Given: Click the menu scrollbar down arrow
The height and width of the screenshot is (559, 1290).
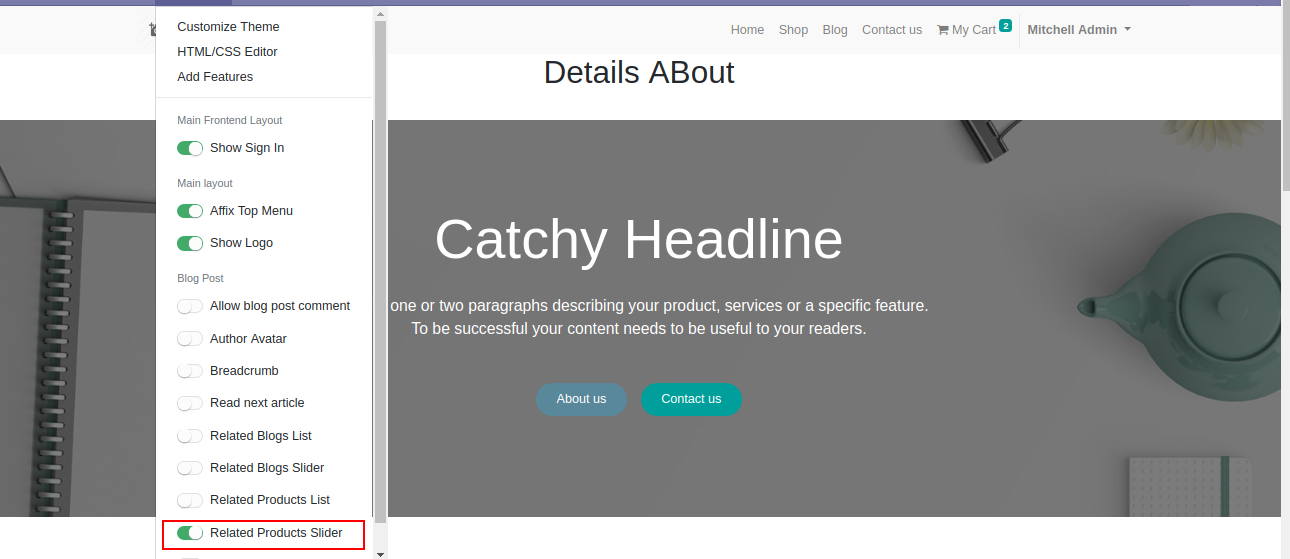Looking at the screenshot, I should (380, 552).
